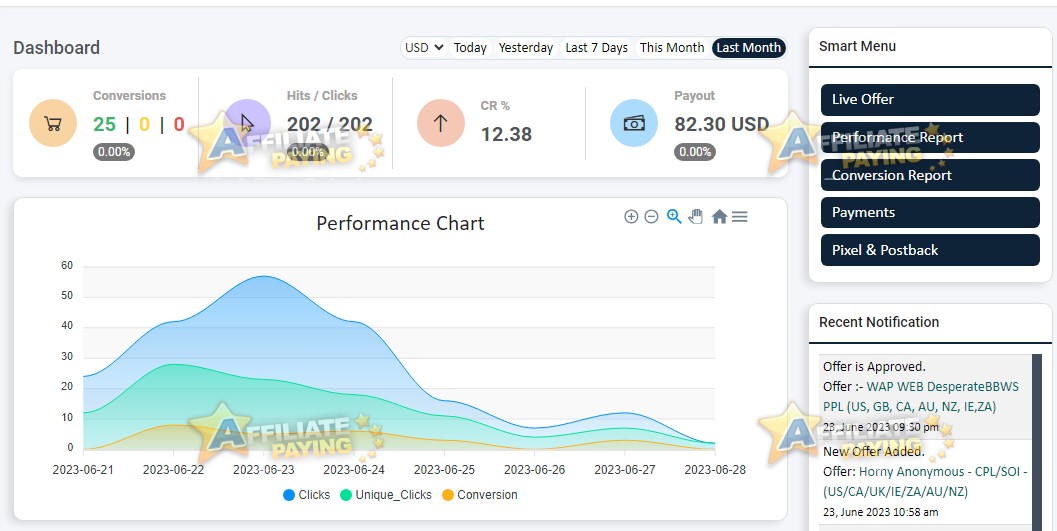Open the Live Offer menu button
Image resolution: width=1057 pixels, height=531 pixels.
(930, 100)
